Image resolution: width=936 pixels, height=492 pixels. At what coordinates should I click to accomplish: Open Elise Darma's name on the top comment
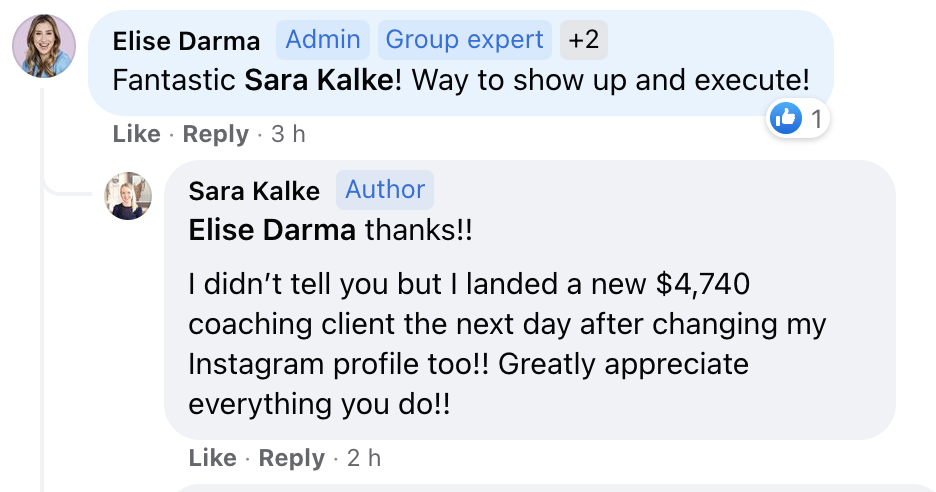pyautogui.click(x=186, y=41)
